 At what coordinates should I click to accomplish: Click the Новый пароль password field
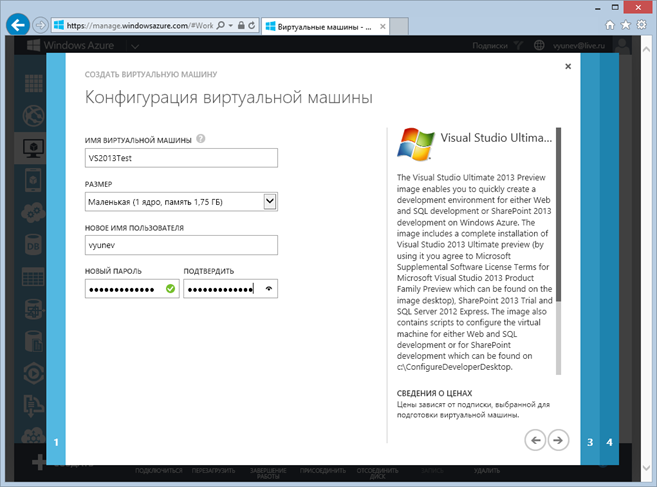pos(132,289)
